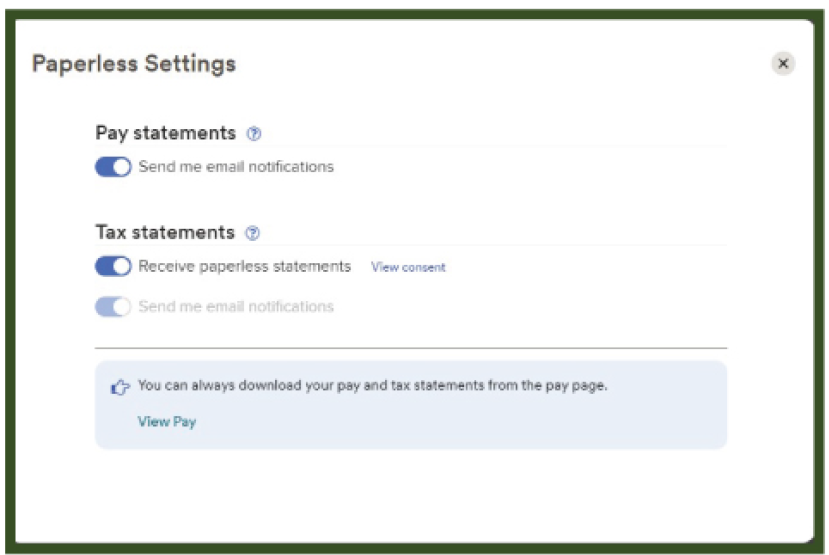Turn off Receive paperless statements toggle
Image resolution: width=829 pixels, height=555 pixels.
(113, 267)
